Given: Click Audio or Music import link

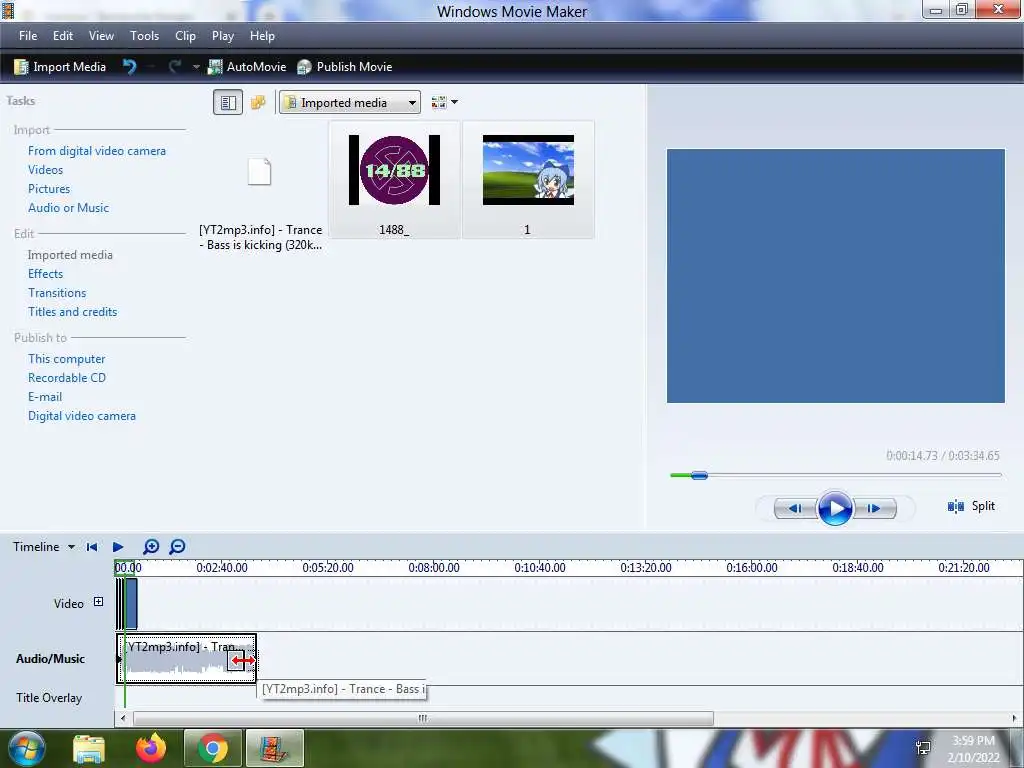Looking at the screenshot, I should [68, 208].
